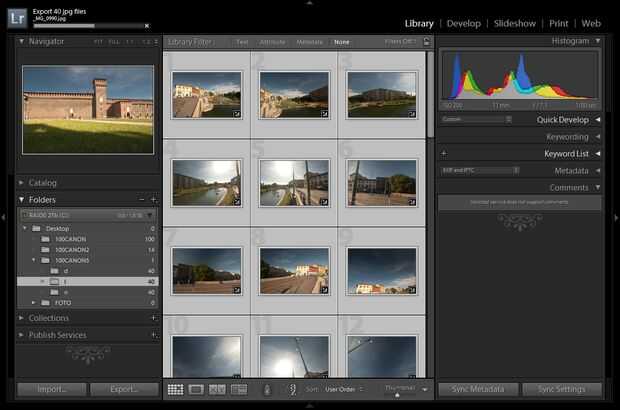Hide the left panel via edge arrow
This screenshot has height=410, width=620.
point(3,217)
